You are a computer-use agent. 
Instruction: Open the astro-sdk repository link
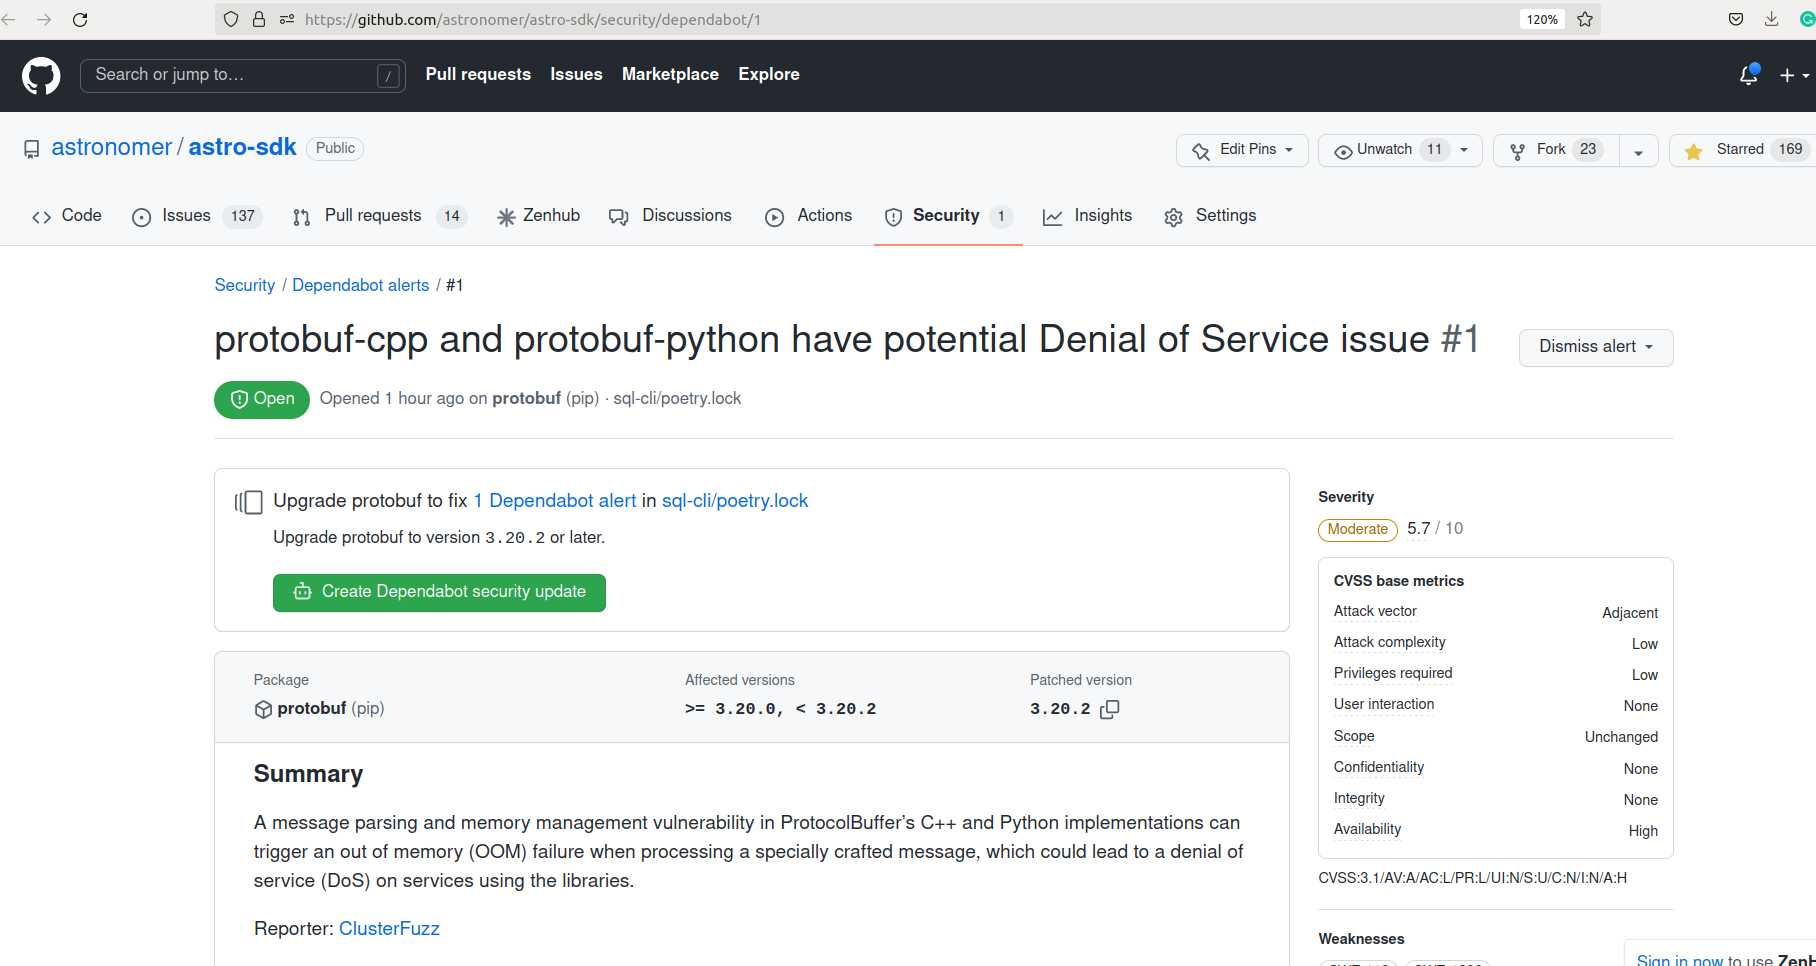click(x=242, y=147)
